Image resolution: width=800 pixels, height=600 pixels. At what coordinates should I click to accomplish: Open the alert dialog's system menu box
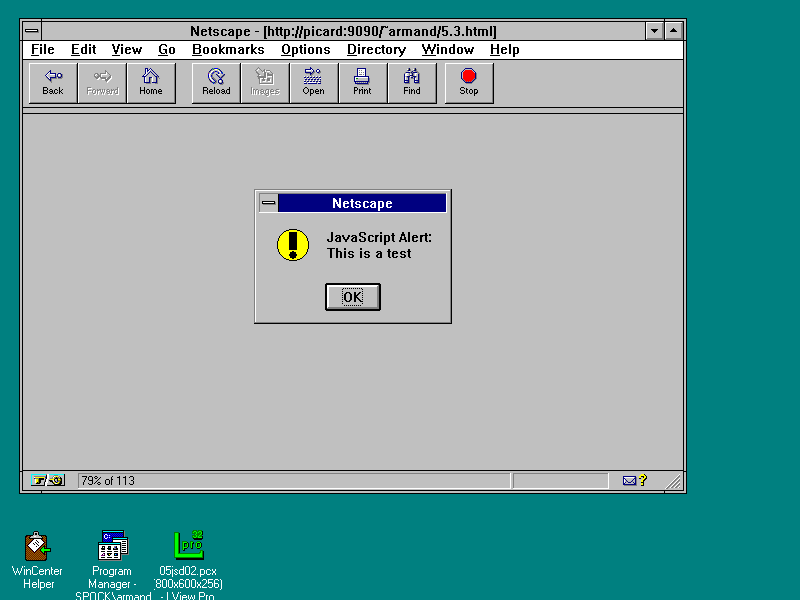click(x=268, y=203)
